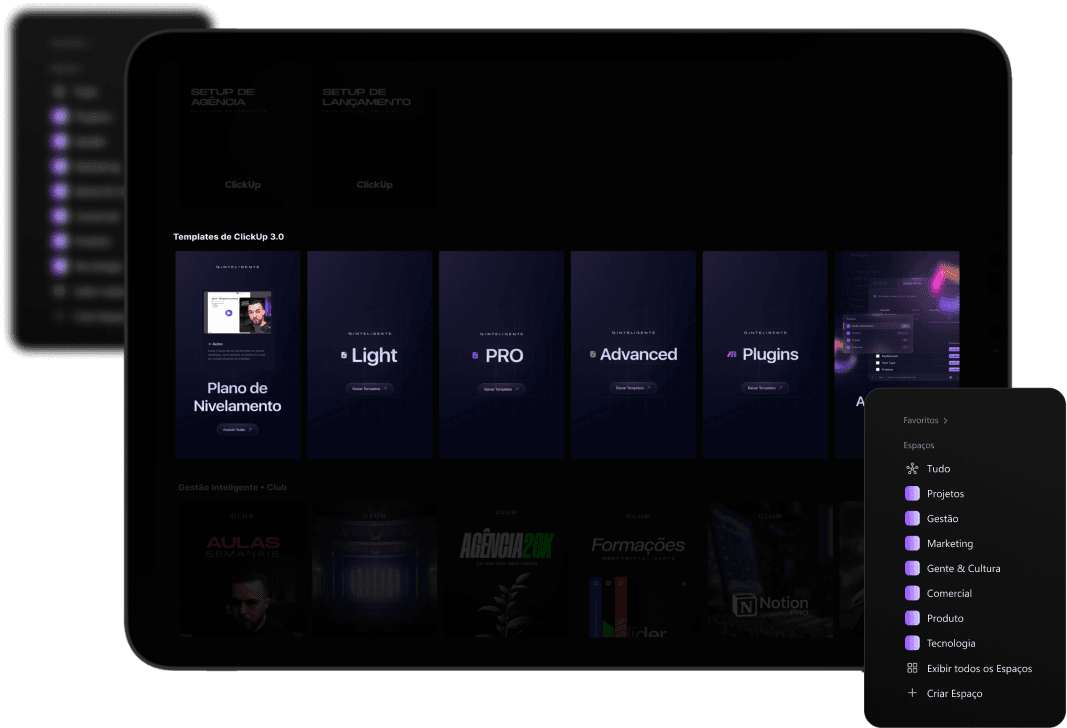Viewport: 1067px width, 728px height.
Task: Click Baixar Templates on the Advanced card
Action: point(633,388)
